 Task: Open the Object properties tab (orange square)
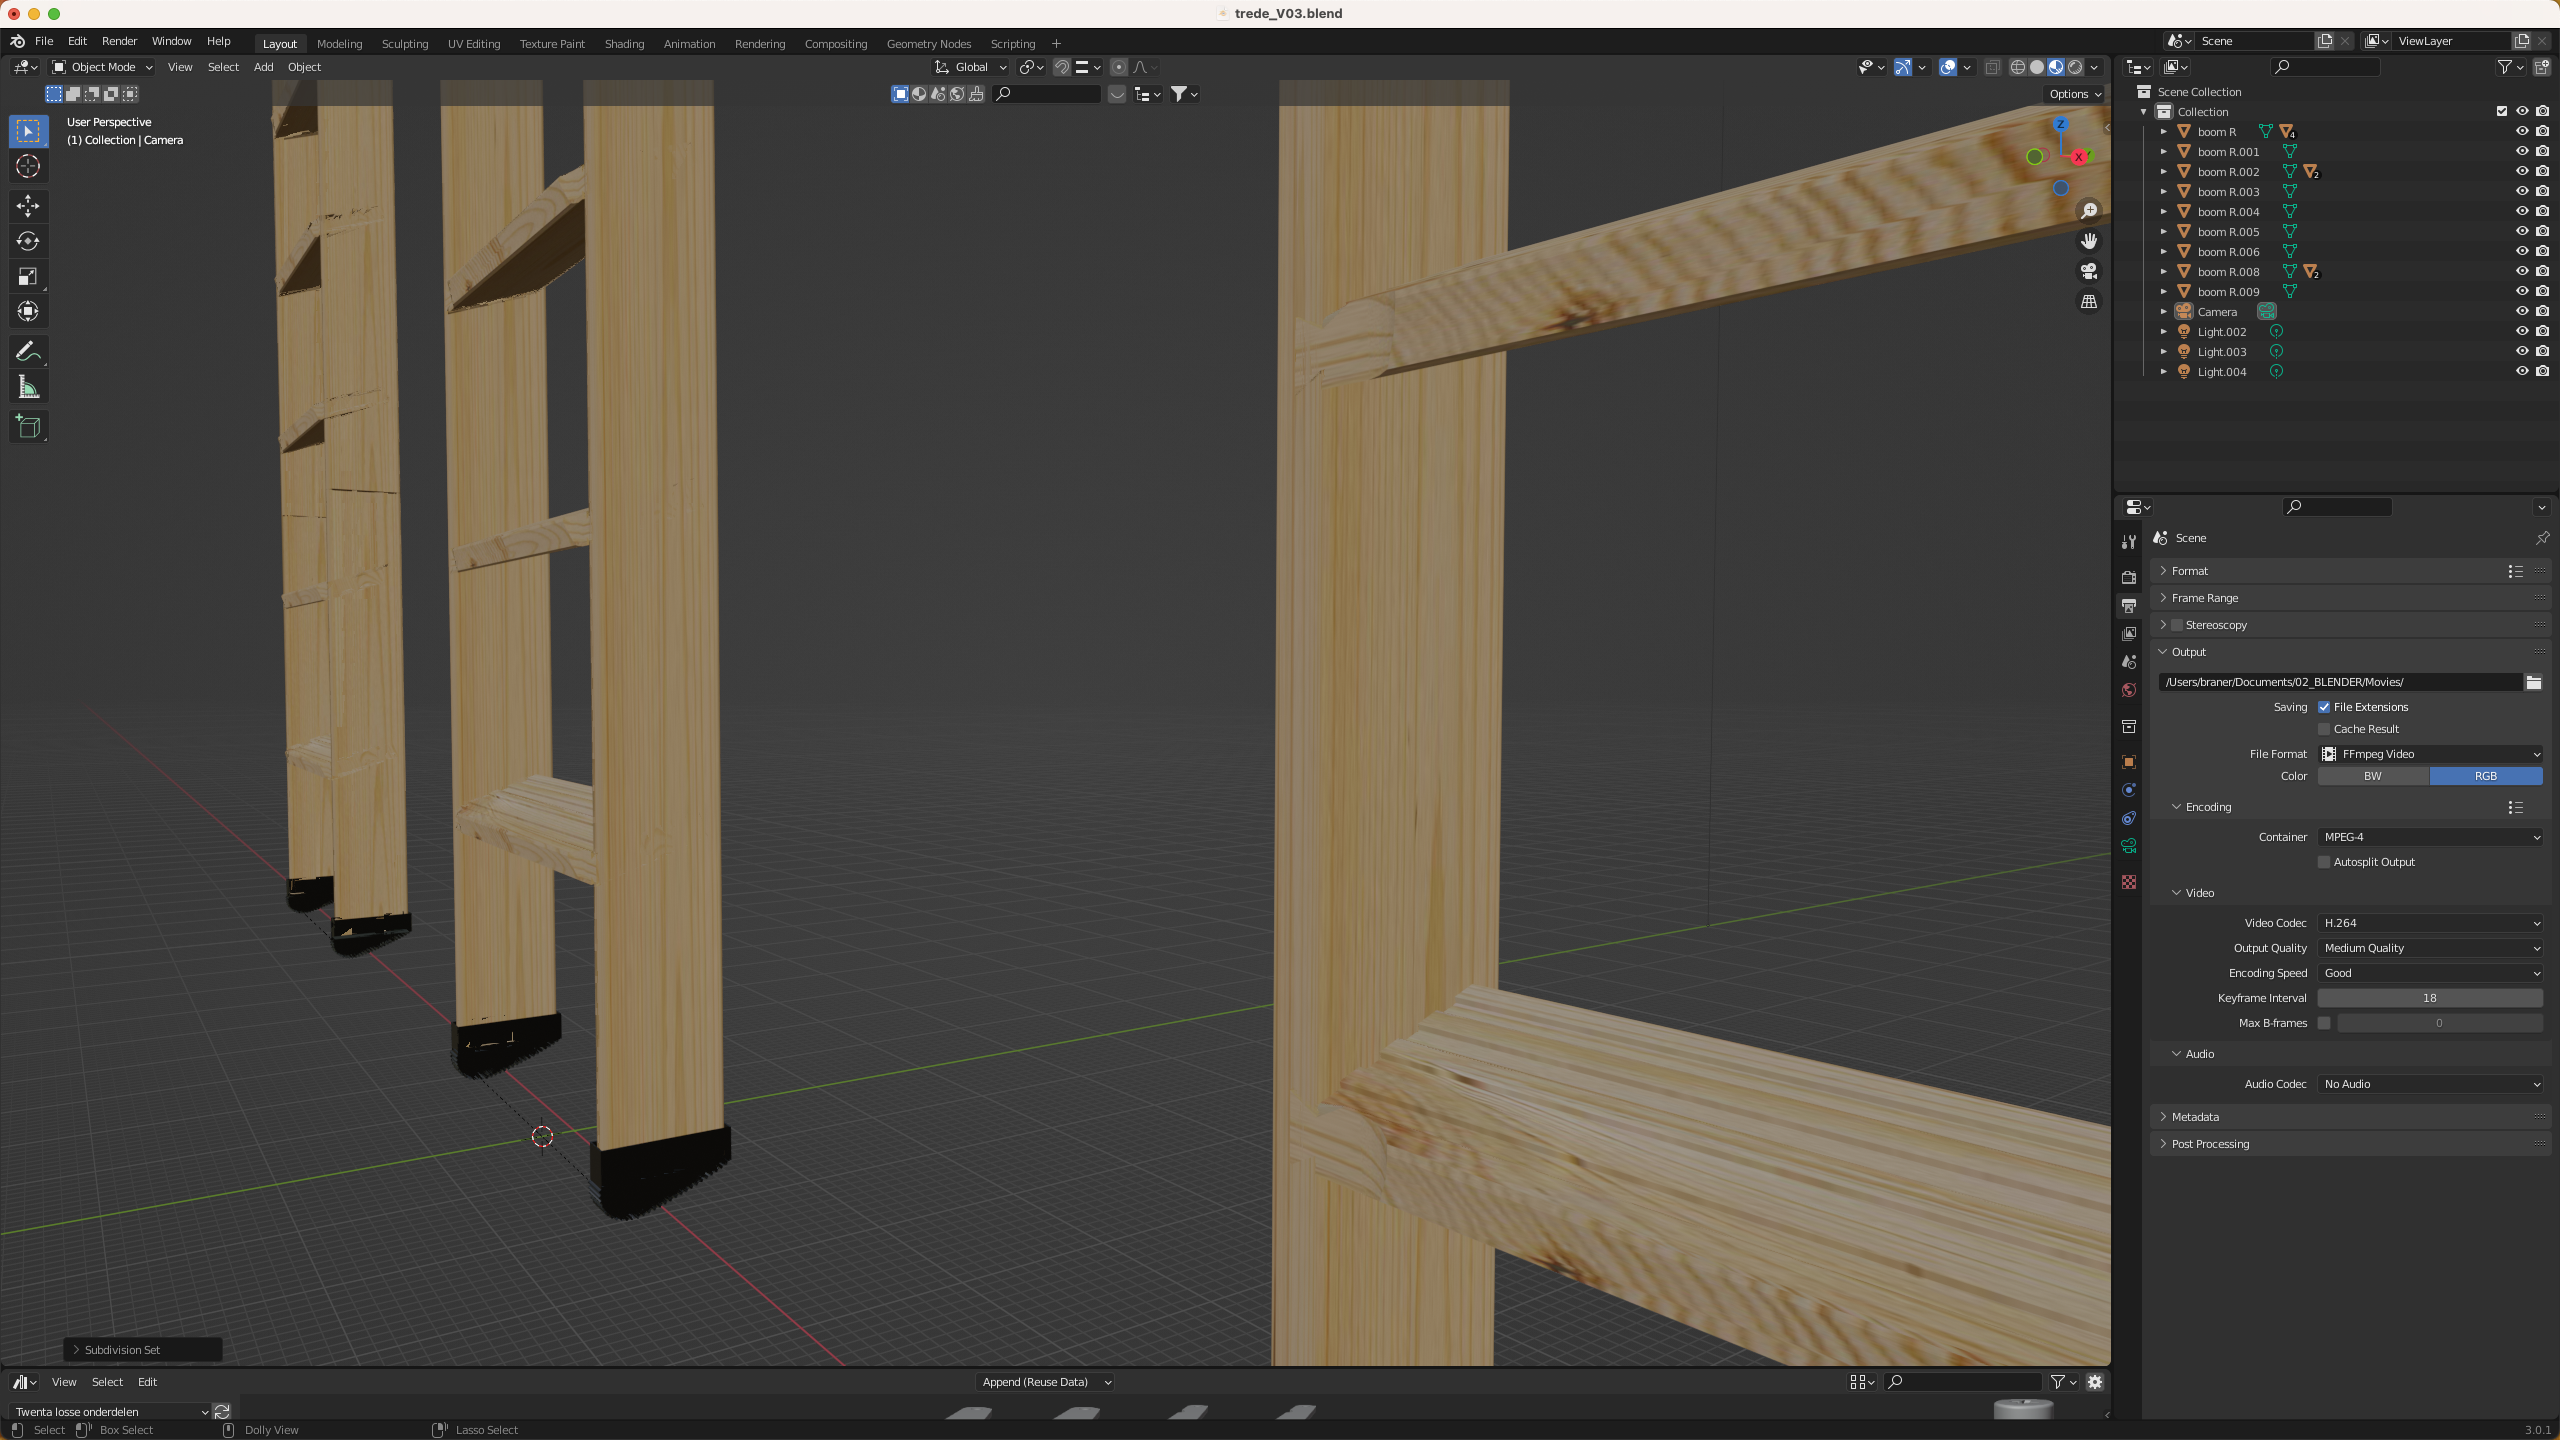2129,762
